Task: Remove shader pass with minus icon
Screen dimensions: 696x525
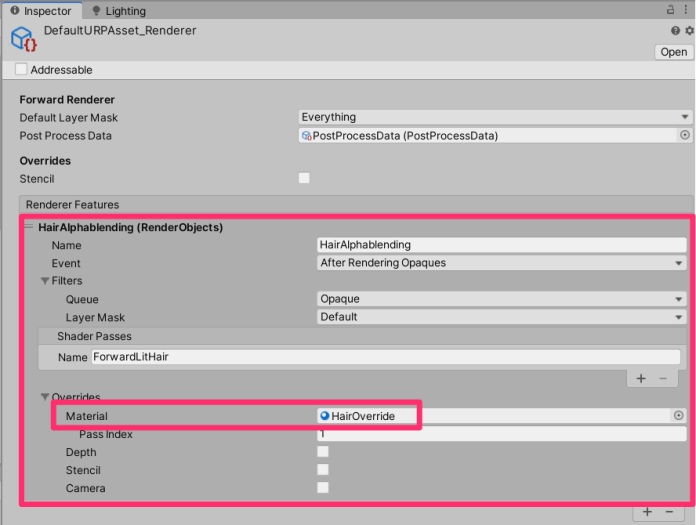Action: click(x=662, y=379)
